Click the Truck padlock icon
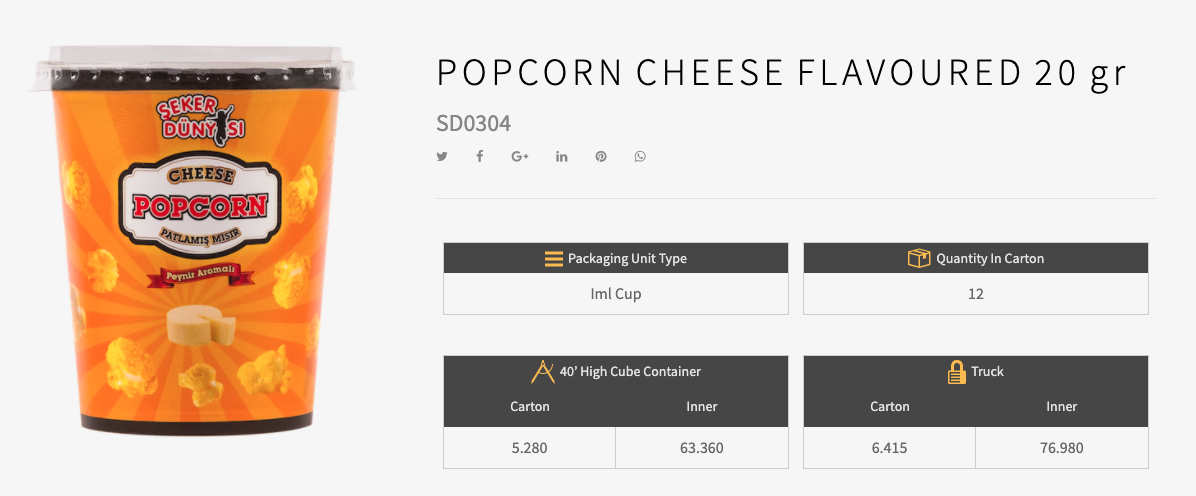1196x496 pixels. 956,372
